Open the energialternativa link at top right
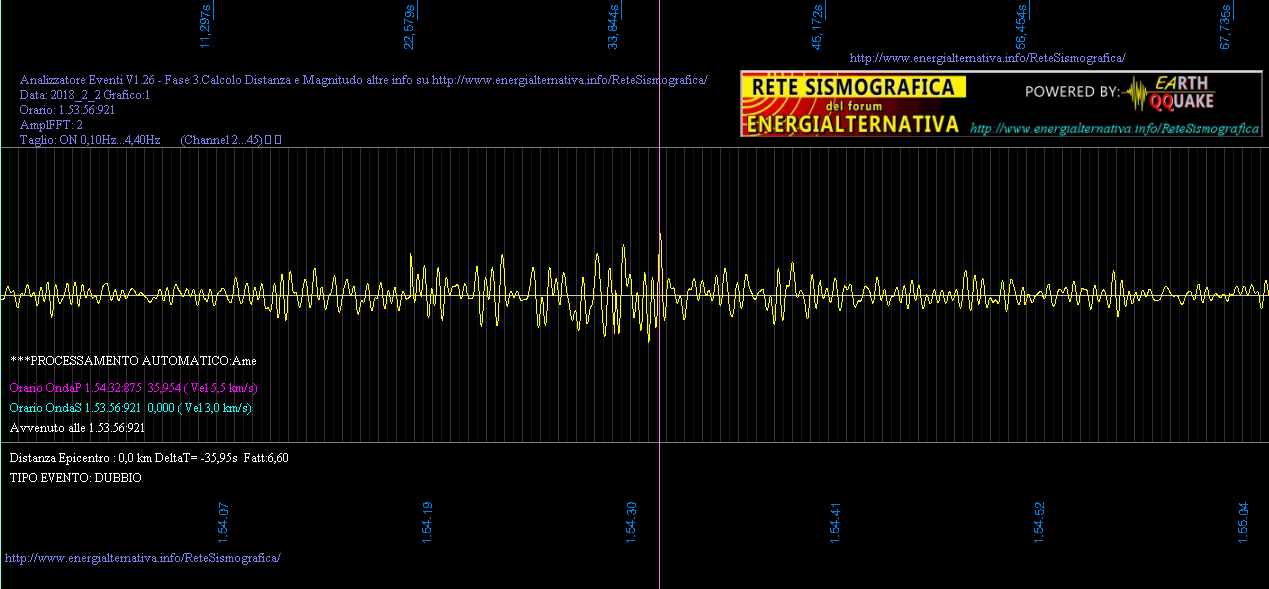1269x589 pixels. (x=987, y=58)
